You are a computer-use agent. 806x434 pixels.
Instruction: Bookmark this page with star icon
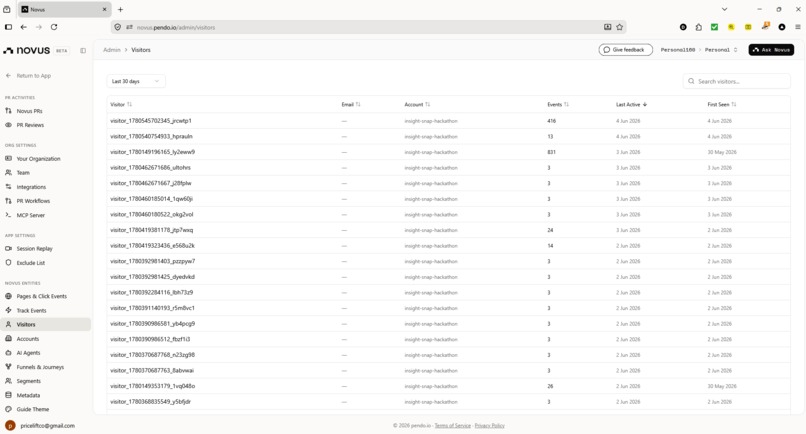click(x=619, y=27)
